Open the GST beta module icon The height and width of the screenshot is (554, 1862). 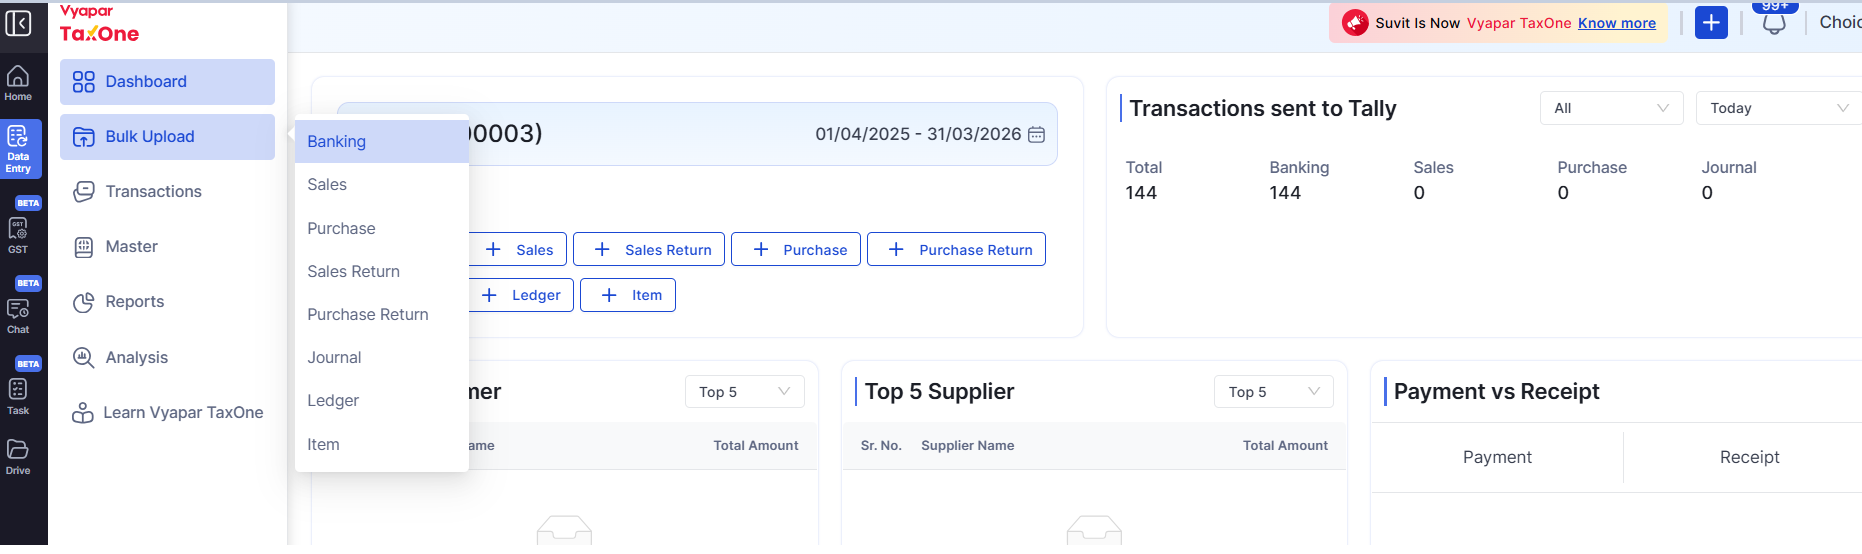click(x=18, y=232)
